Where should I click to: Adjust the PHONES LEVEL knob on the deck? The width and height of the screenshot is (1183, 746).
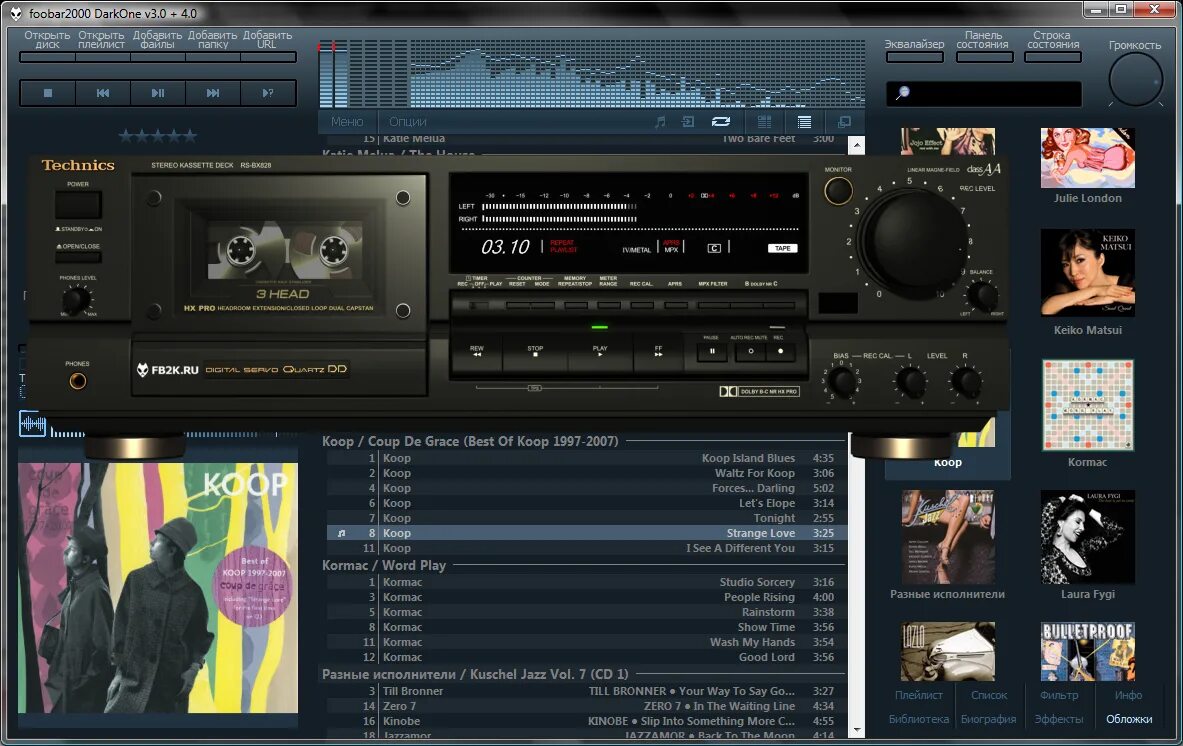(x=75, y=299)
